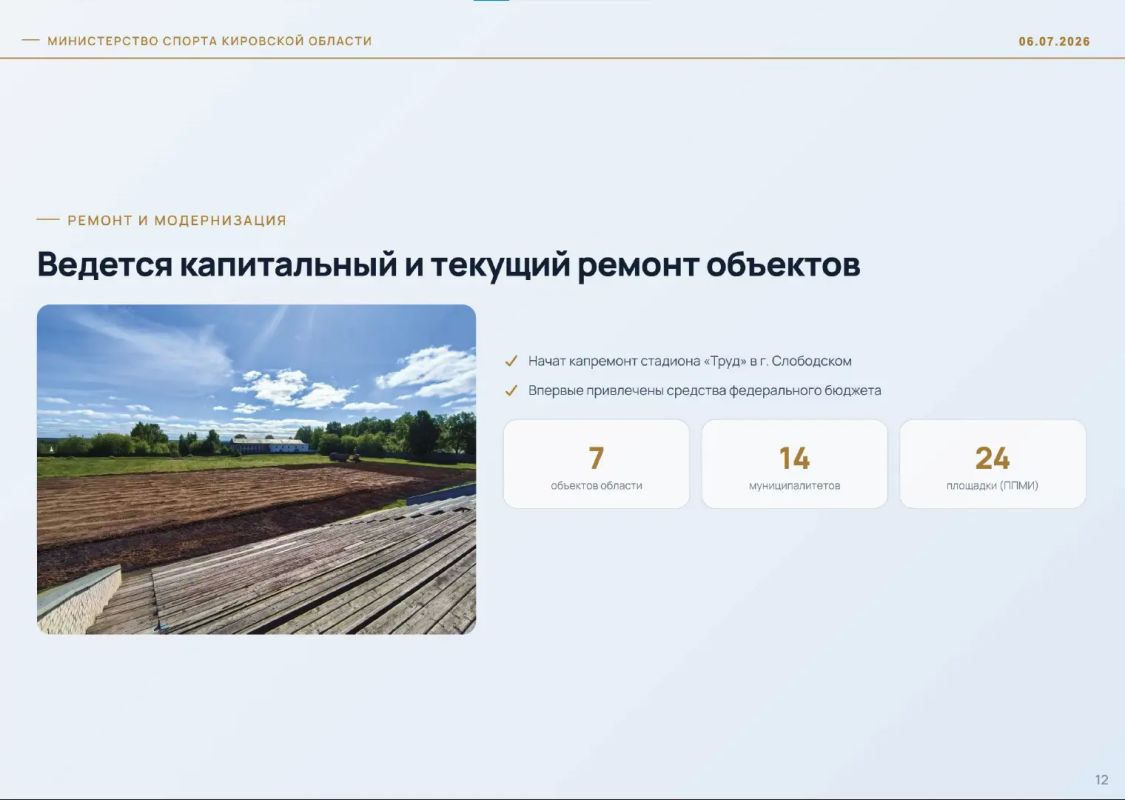Click the «объектов области» caption

pos(596,486)
